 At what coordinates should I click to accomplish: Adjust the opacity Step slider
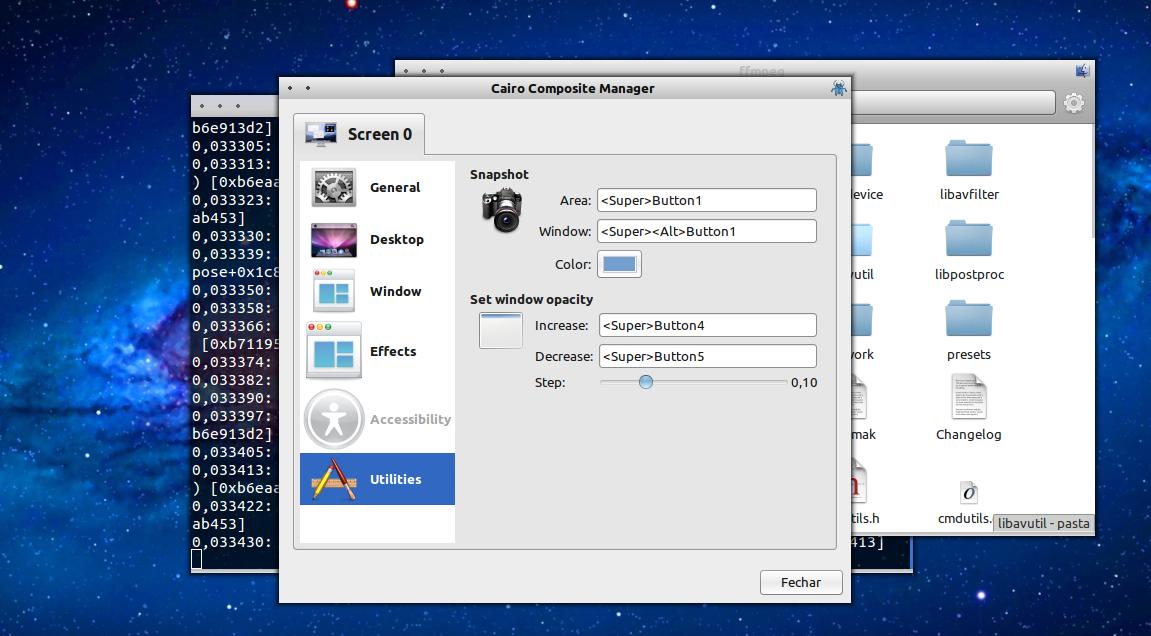[645, 382]
